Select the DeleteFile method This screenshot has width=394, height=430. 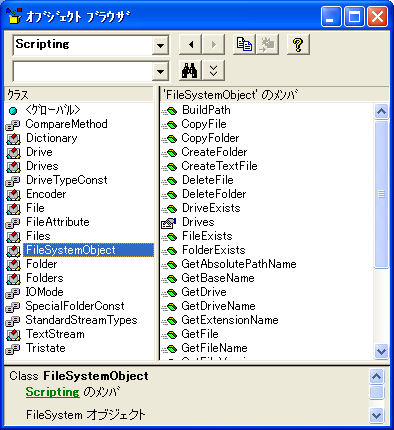coord(207,180)
